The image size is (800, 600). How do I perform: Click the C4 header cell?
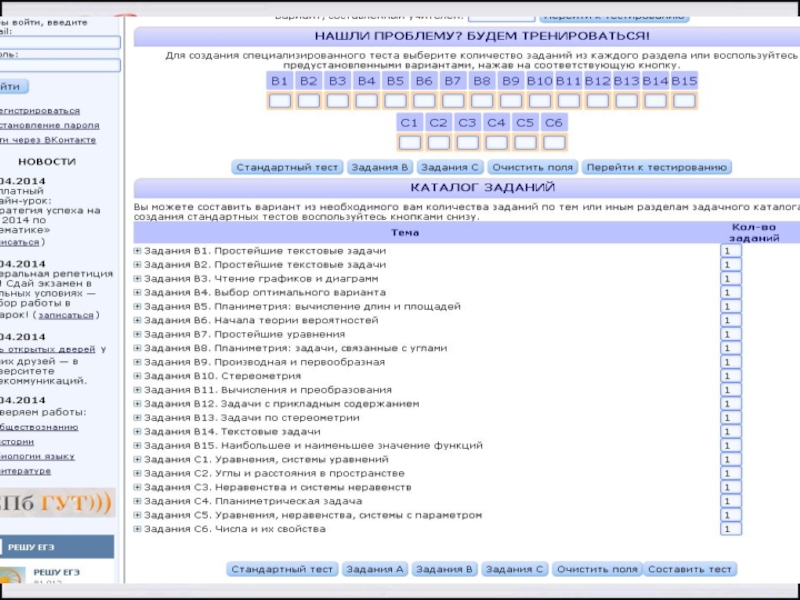(x=496, y=122)
